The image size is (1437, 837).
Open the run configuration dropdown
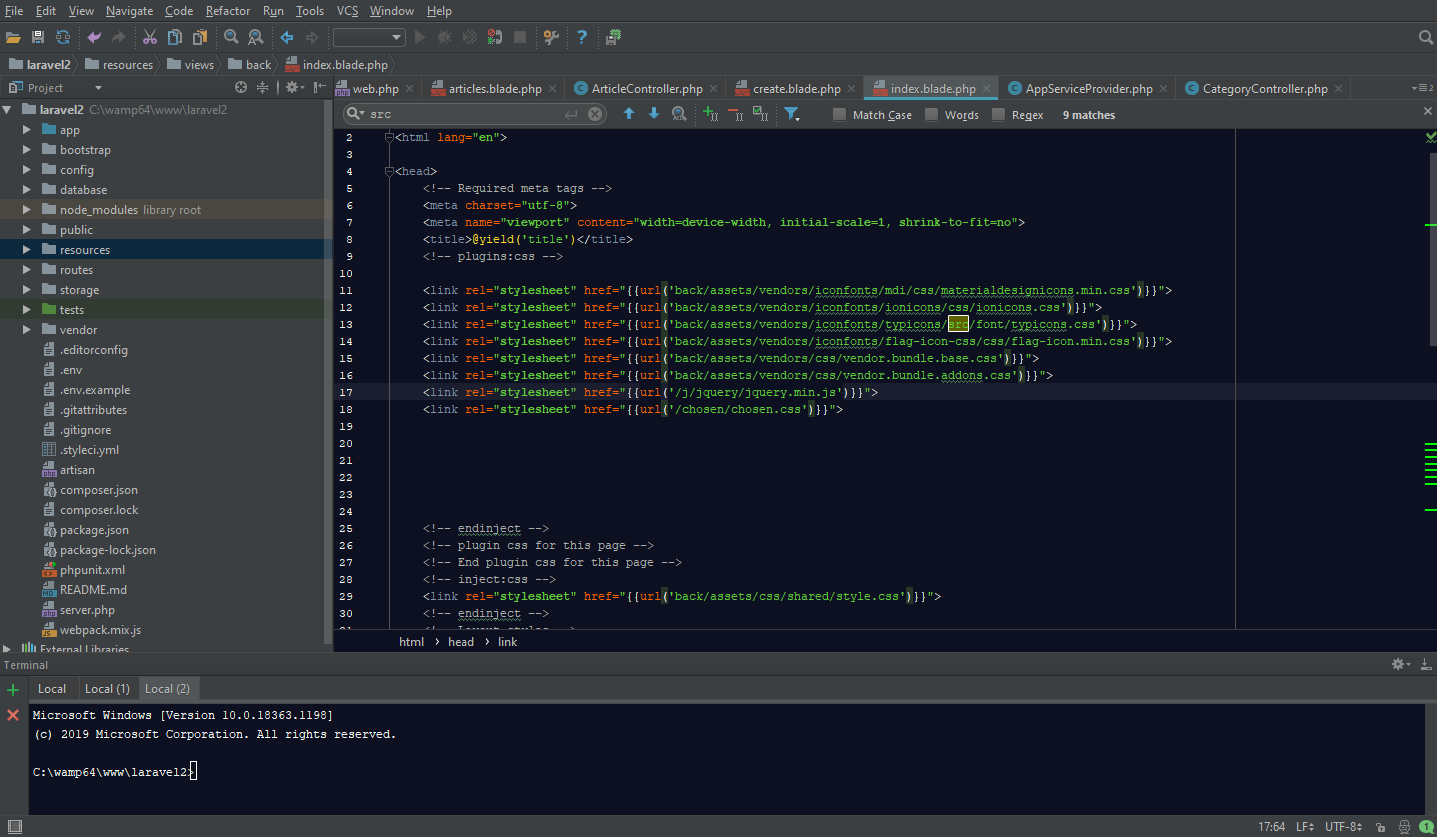[x=369, y=37]
